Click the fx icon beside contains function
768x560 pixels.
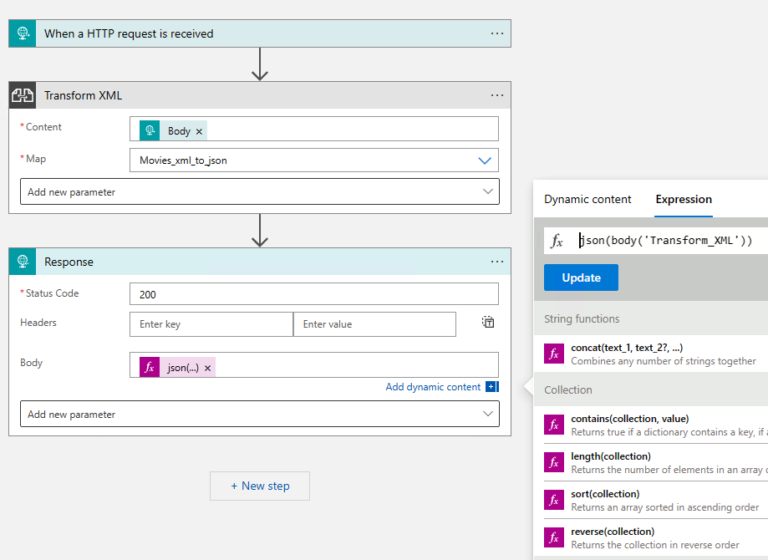pos(554,425)
